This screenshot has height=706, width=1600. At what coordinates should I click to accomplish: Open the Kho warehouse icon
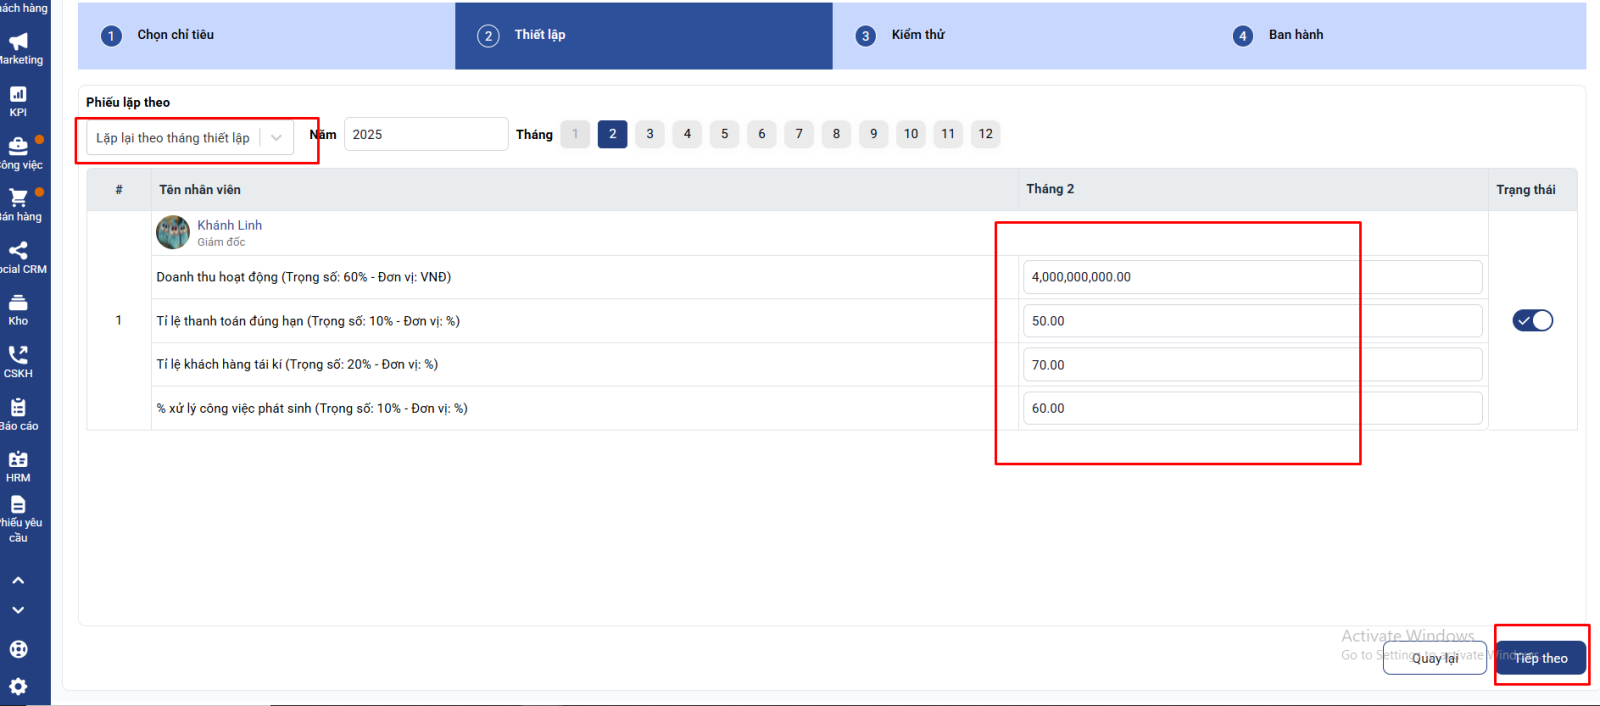click(x=18, y=303)
